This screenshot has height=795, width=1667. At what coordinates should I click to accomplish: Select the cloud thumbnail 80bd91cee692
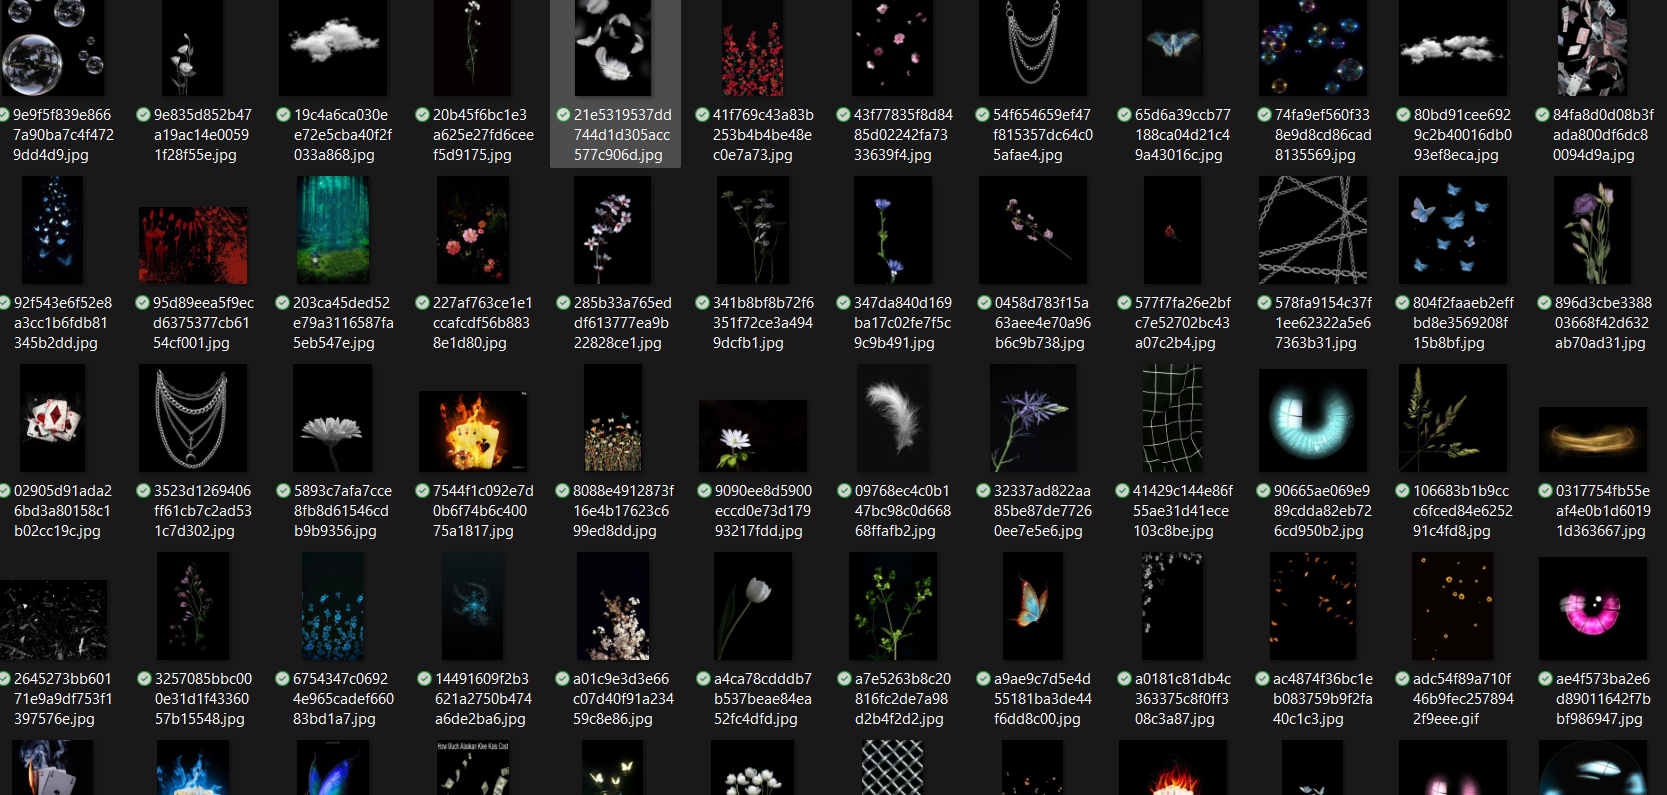pos(1453,48)
